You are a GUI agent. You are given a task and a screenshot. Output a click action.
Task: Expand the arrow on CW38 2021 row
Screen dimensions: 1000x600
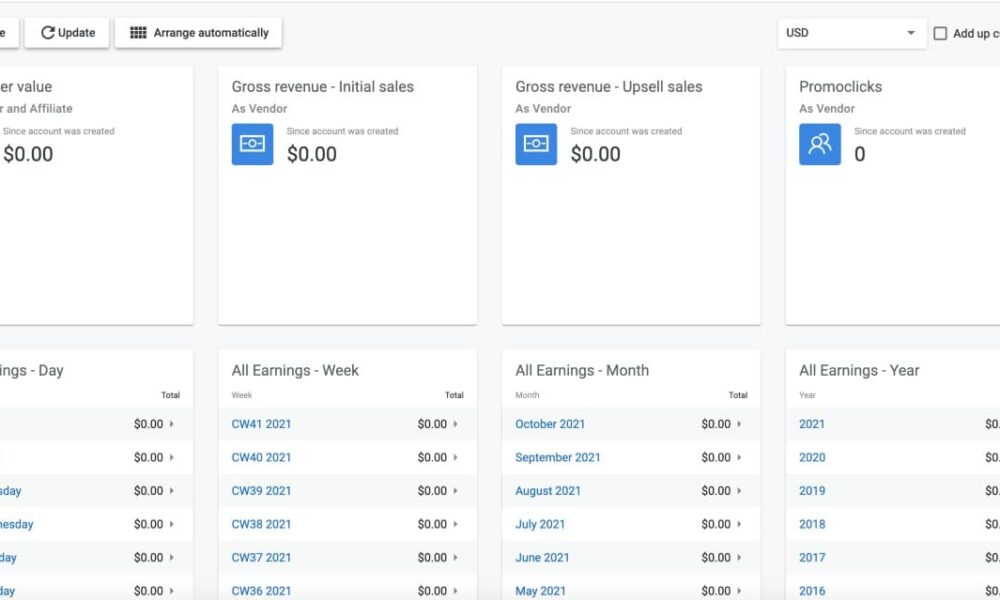click(x=455, y=524)
